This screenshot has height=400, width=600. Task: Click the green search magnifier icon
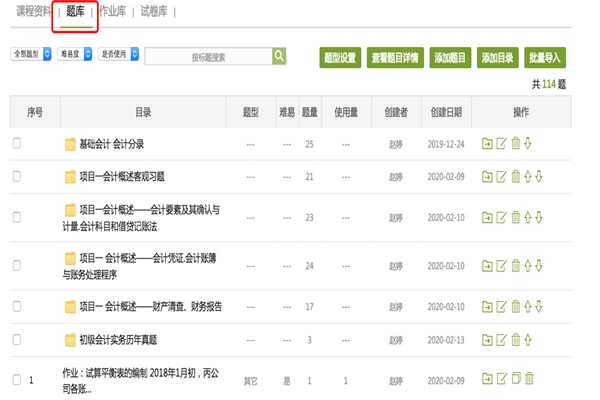[x=280, y=57]
